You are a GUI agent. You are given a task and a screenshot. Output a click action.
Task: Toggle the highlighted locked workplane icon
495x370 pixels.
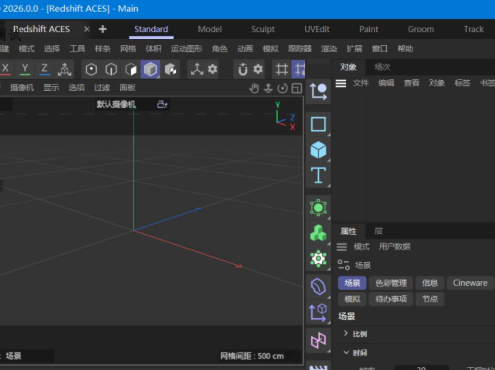click(299, 69)
